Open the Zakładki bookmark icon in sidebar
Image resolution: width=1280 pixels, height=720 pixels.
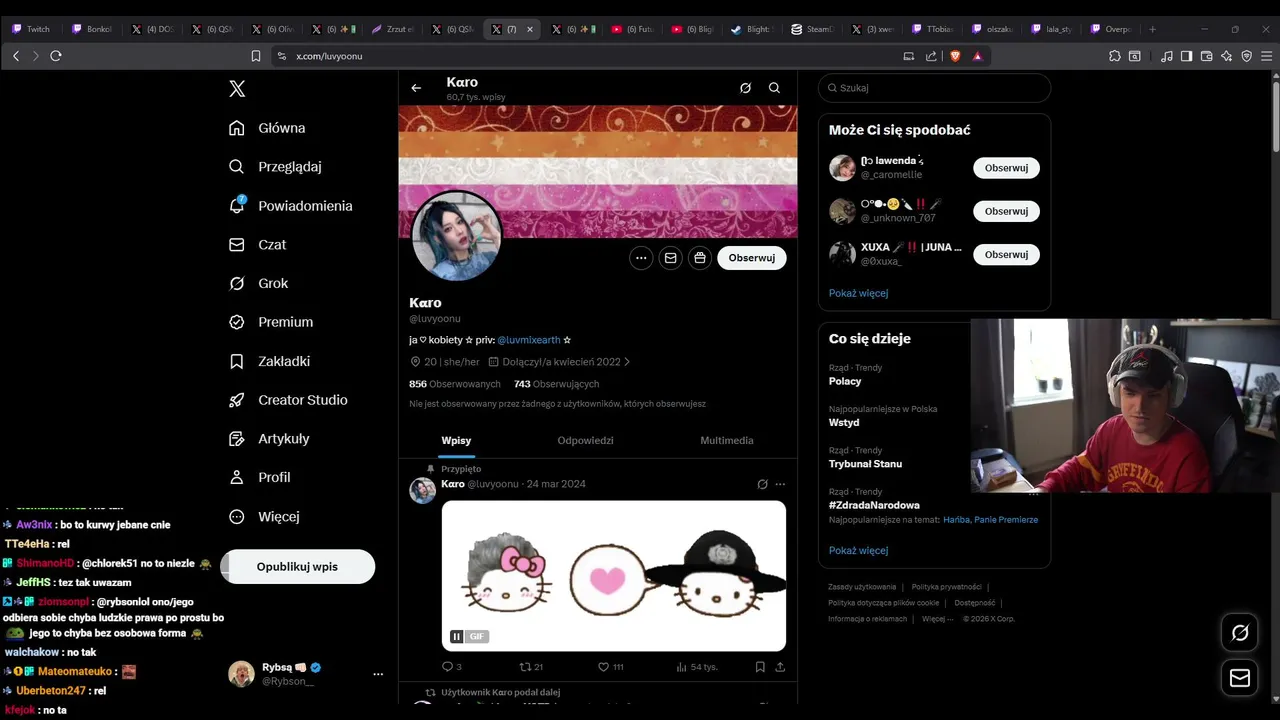click(x=237, y=361)
